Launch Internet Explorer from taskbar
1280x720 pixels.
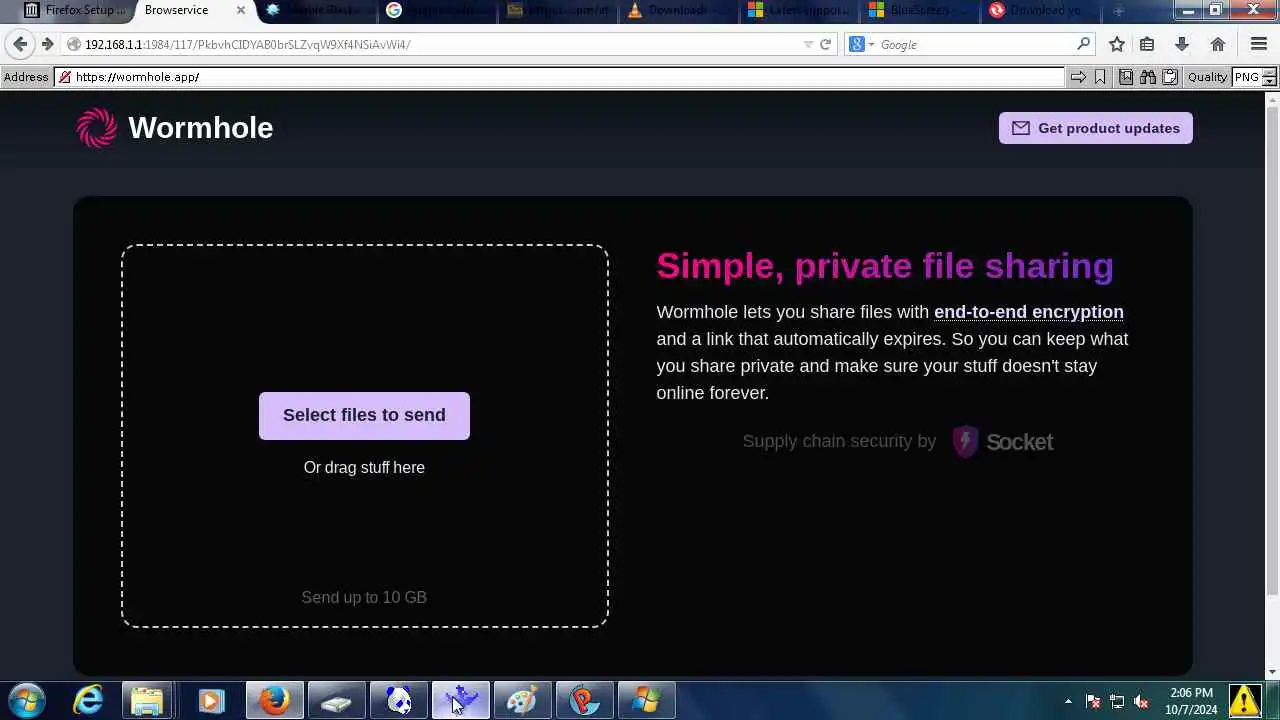[89, 700]
